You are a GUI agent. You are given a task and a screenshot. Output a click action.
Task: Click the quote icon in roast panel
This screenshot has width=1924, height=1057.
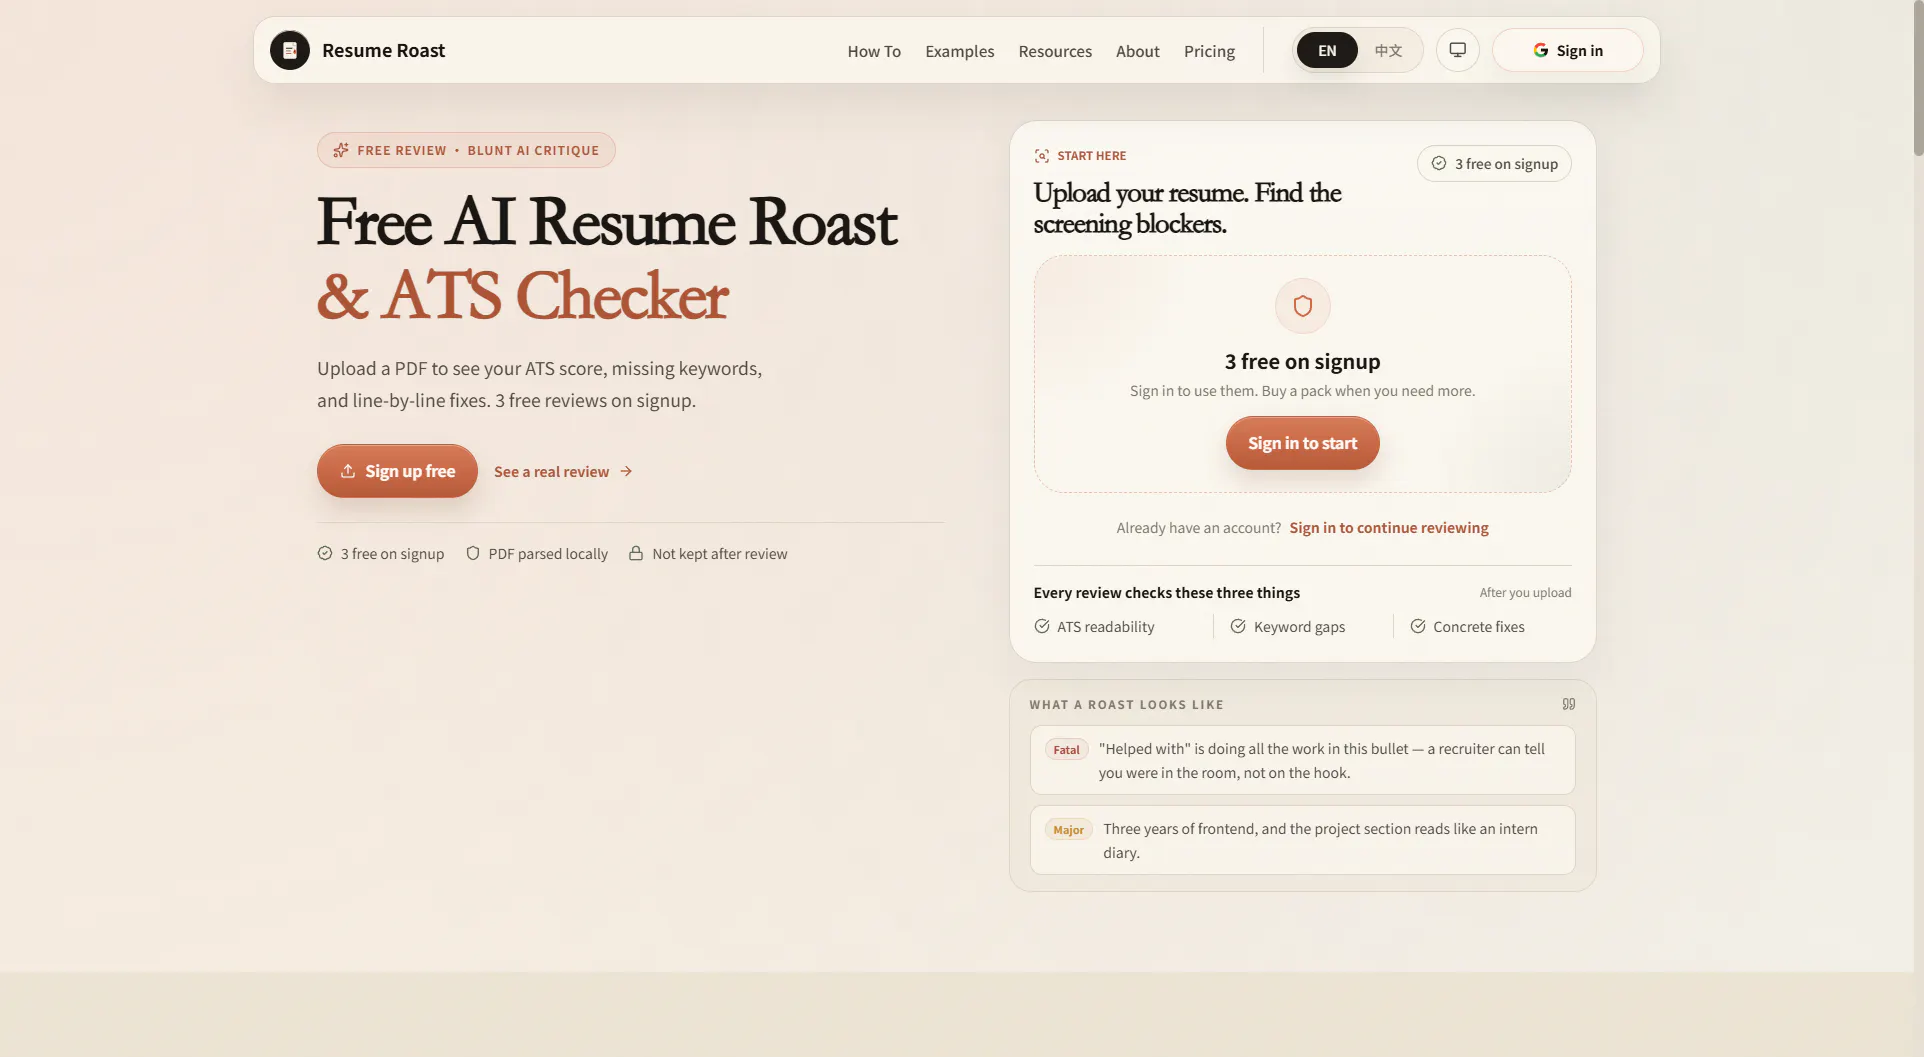pos(1569,704)
